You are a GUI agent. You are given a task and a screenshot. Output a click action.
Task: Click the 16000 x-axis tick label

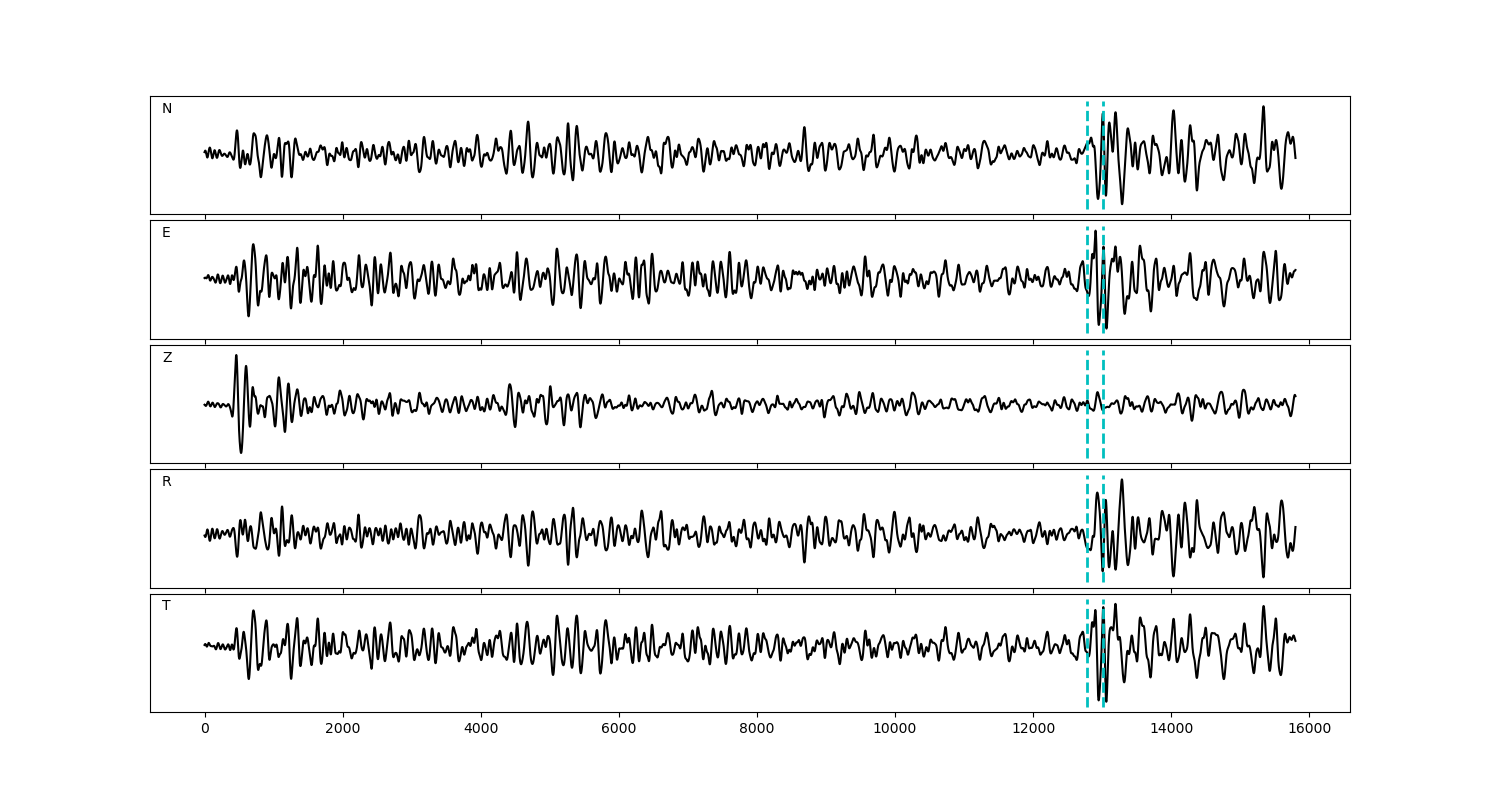point(1309,730)
